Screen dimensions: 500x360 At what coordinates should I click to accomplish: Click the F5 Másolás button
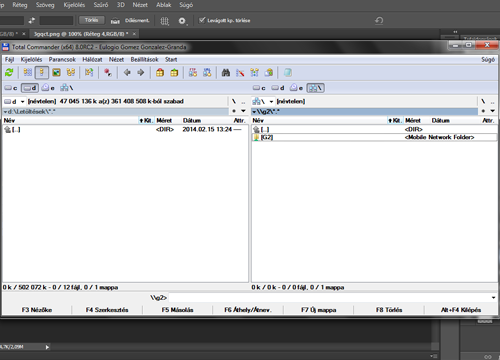click(178, 310)
